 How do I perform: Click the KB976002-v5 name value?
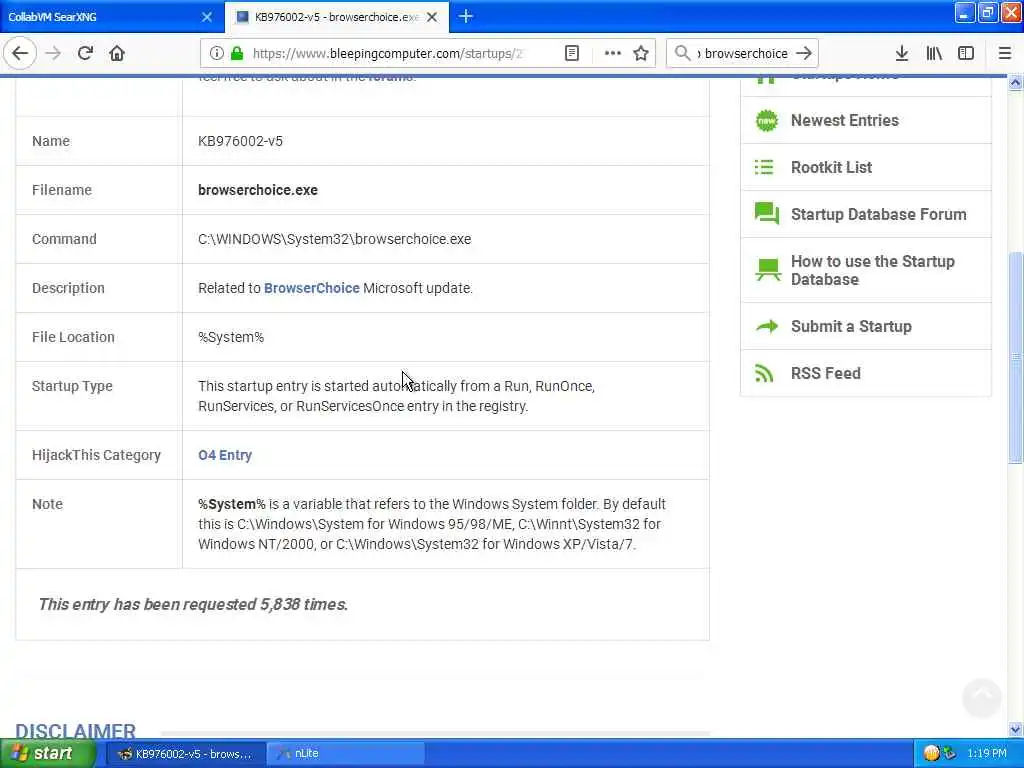[240, 141]
